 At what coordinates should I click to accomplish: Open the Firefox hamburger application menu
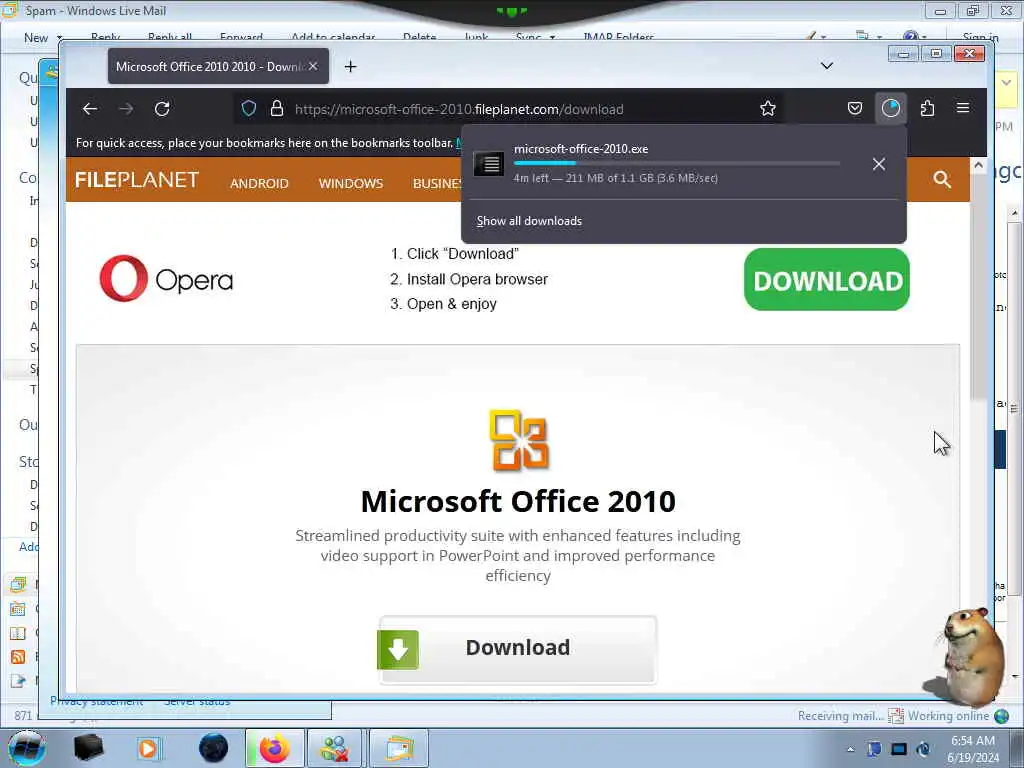[x=963, y=108]
